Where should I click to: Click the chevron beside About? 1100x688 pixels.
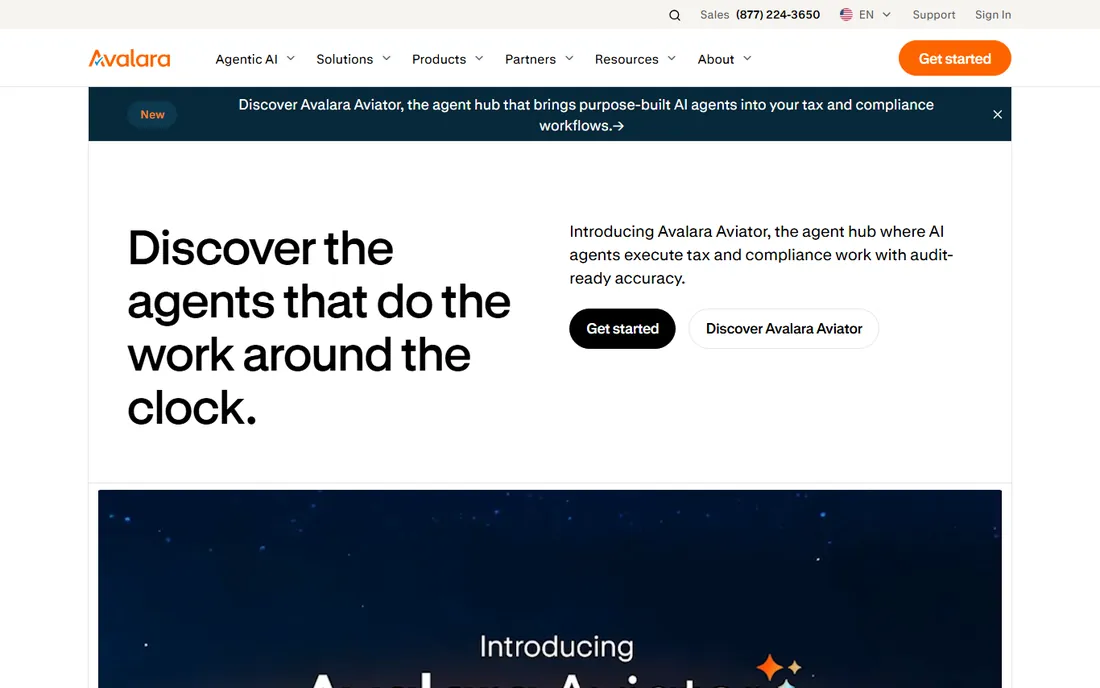[747, 58]
